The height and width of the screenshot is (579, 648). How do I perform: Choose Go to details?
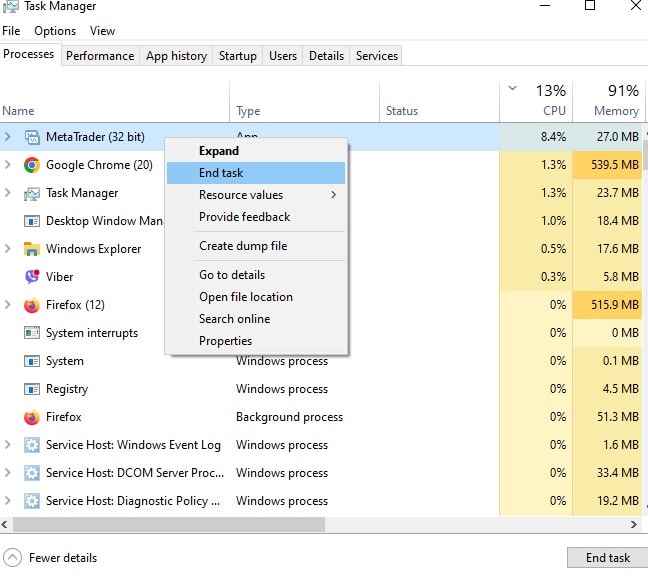256,275
